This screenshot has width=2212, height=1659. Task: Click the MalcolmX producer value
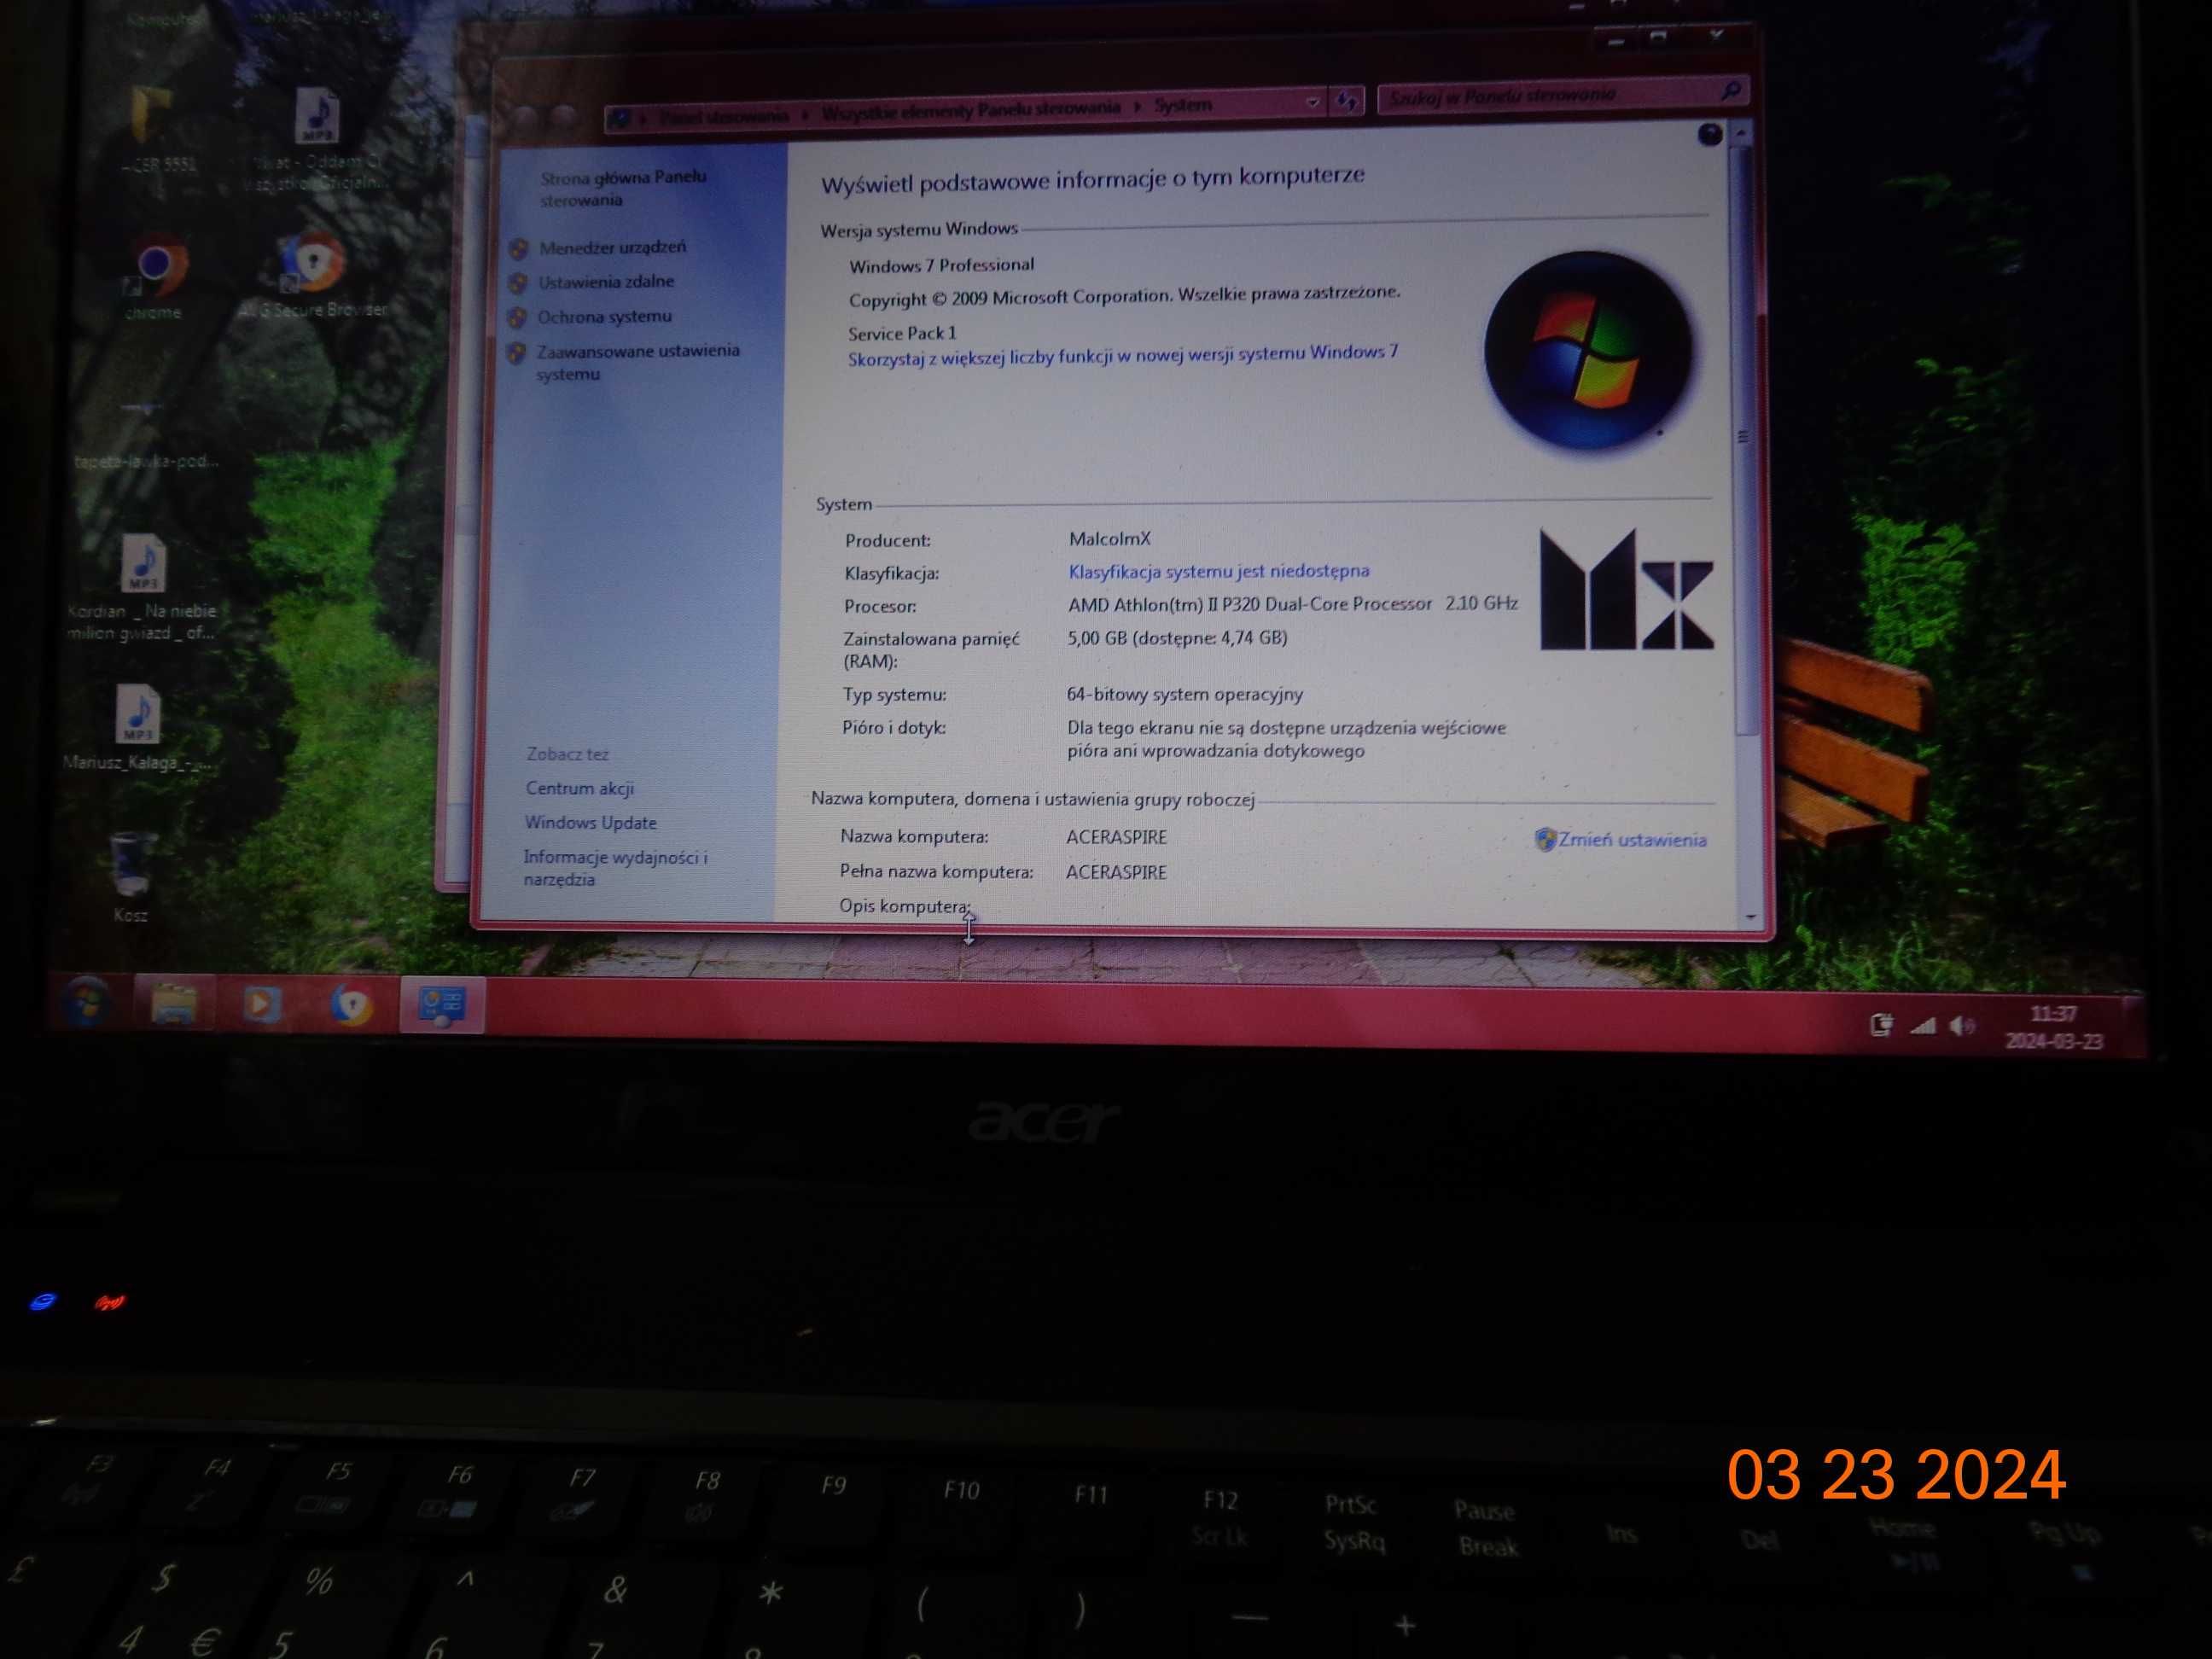1110,539
